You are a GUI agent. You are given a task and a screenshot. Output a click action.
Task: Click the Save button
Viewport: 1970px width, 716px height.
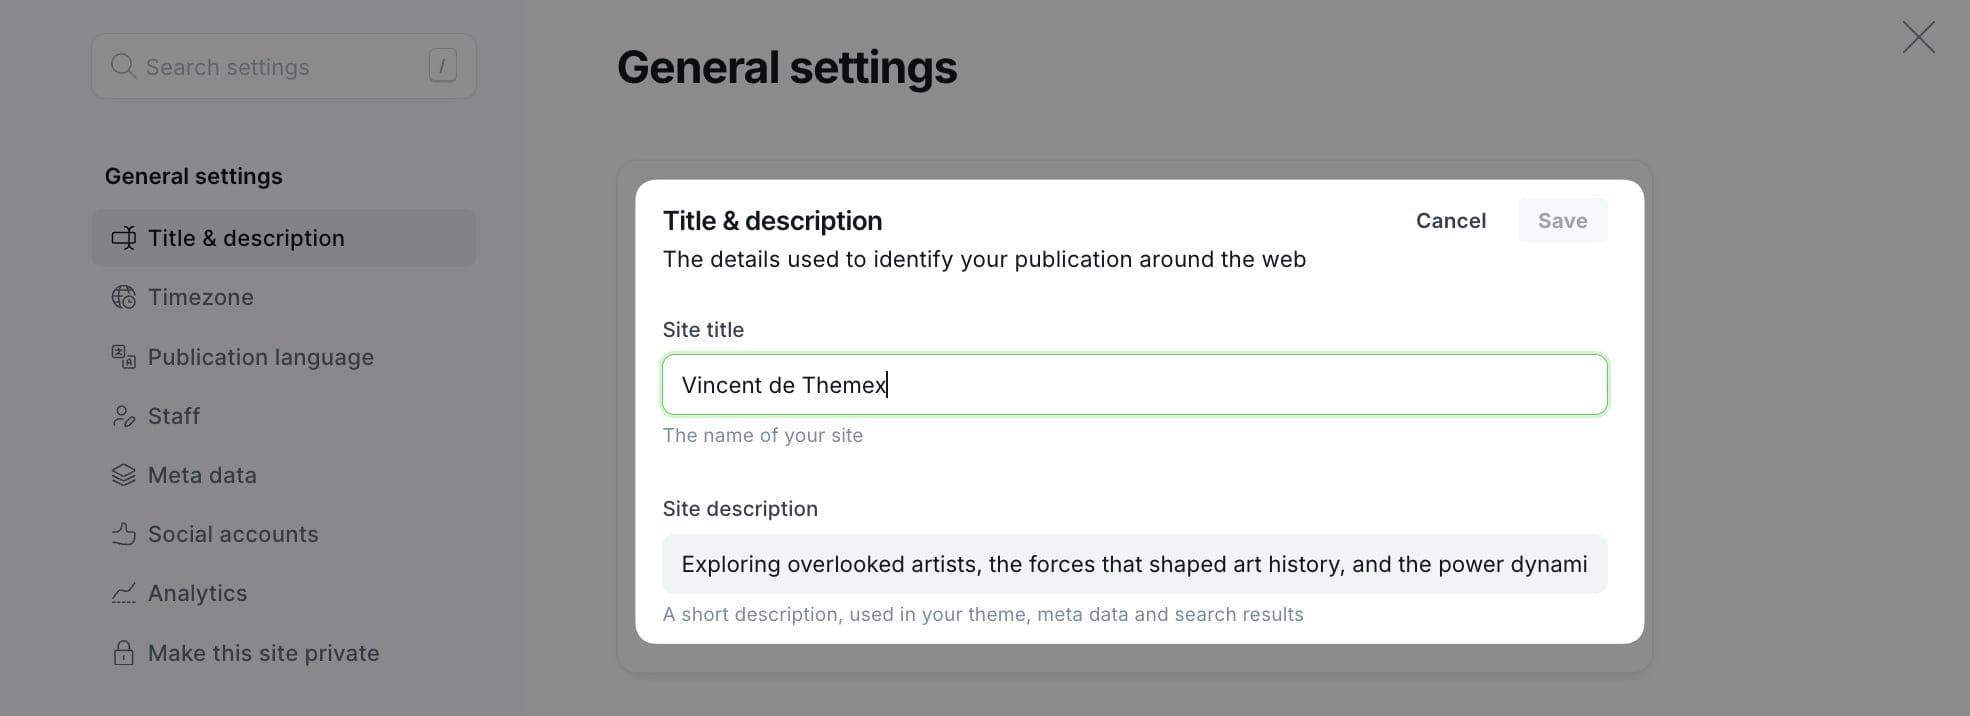[1562, 220]
